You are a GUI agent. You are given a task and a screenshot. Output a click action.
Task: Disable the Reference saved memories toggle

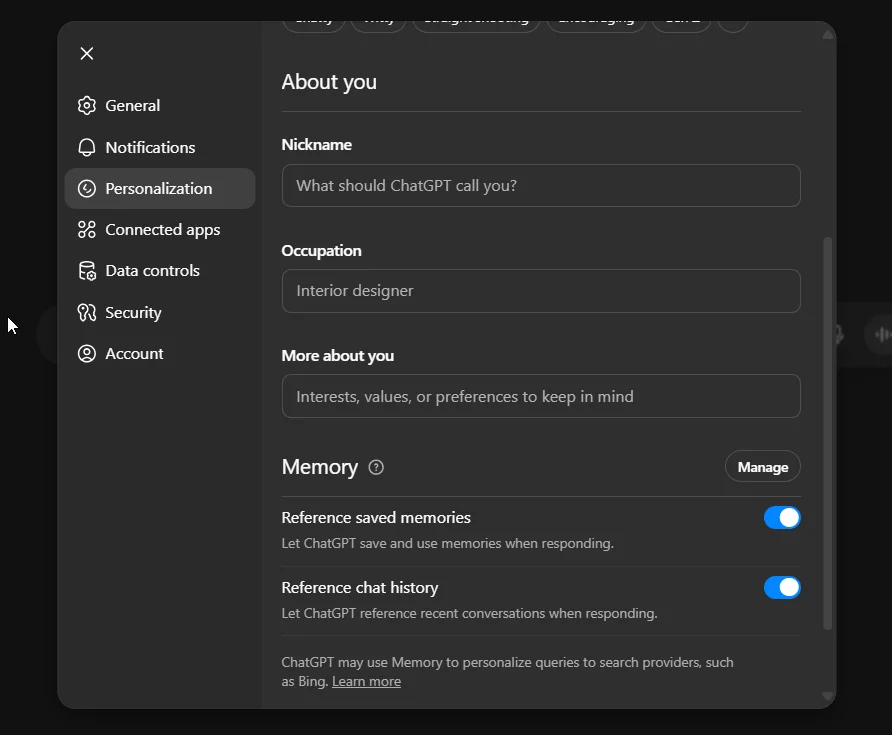(782, 517)
